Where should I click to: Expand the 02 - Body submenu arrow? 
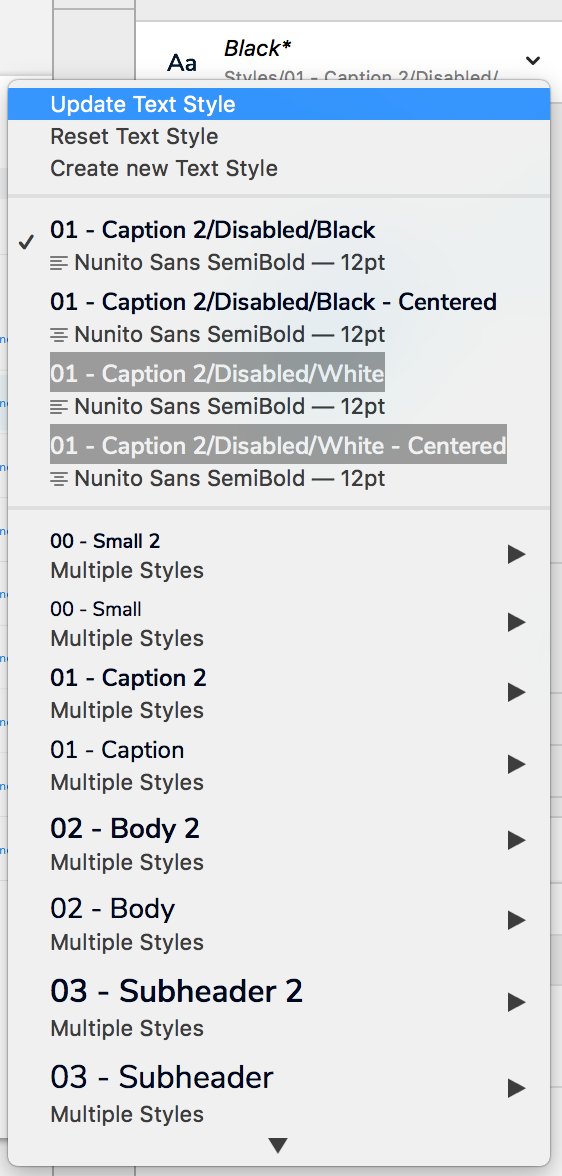tap(516, 920)
